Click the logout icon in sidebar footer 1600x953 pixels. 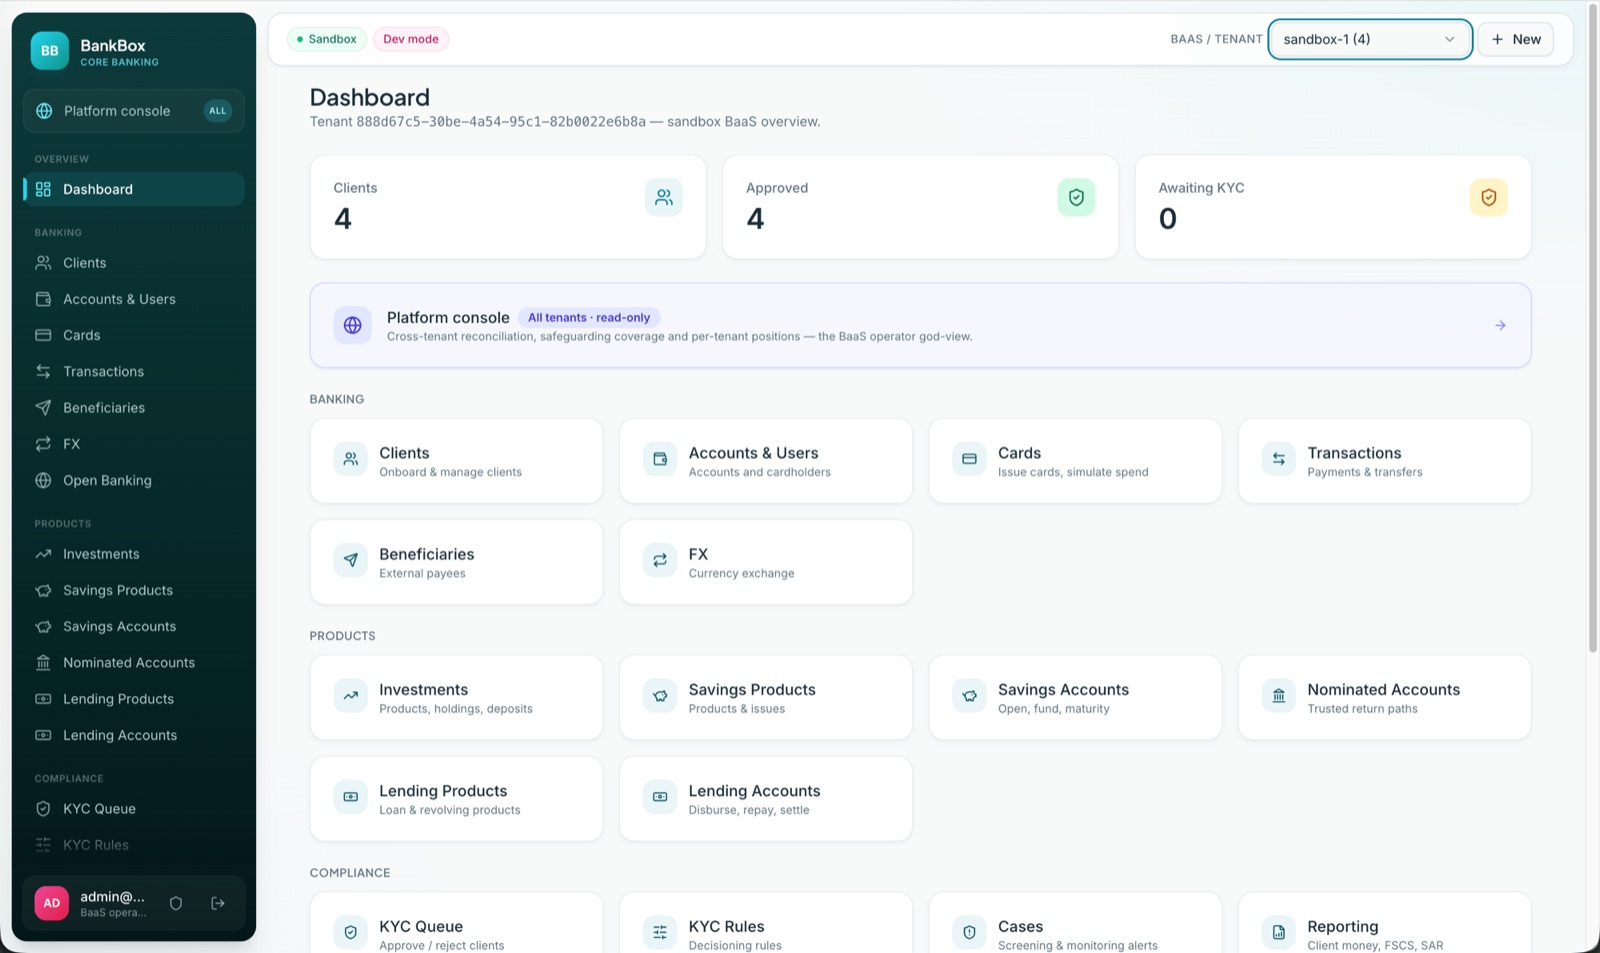[218, 903]
